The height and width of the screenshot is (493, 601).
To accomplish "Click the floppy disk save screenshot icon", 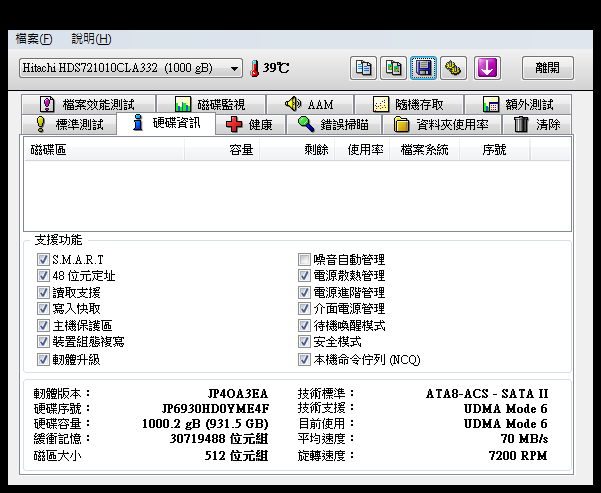I will [423, 68].
